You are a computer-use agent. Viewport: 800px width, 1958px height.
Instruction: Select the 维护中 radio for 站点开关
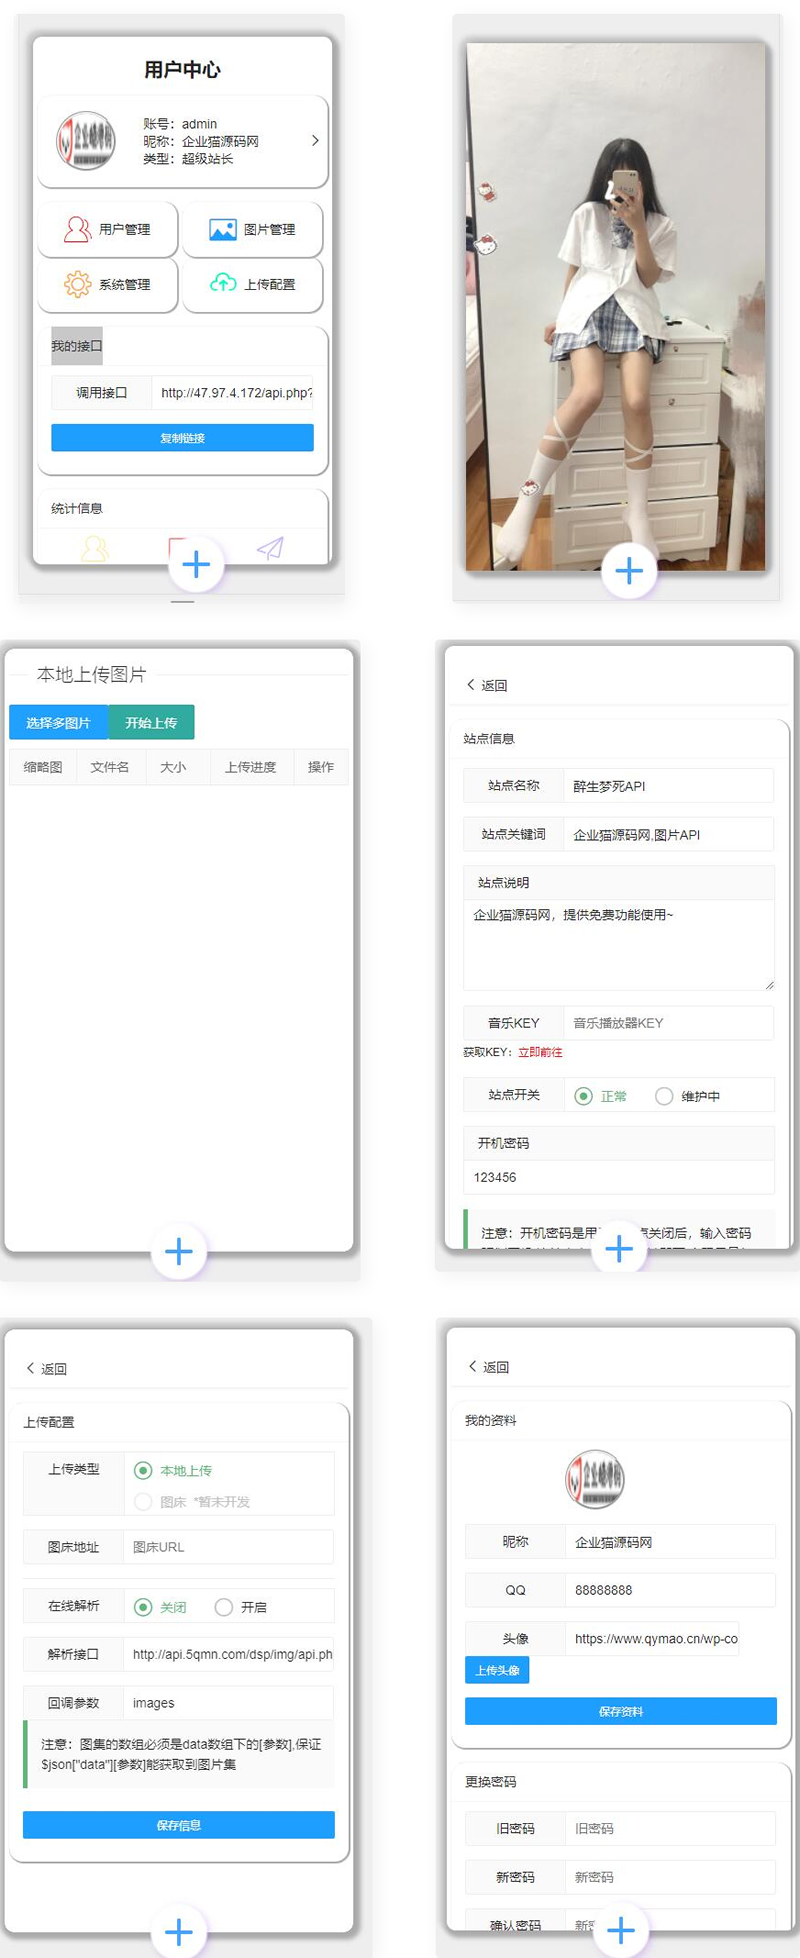664,1096
